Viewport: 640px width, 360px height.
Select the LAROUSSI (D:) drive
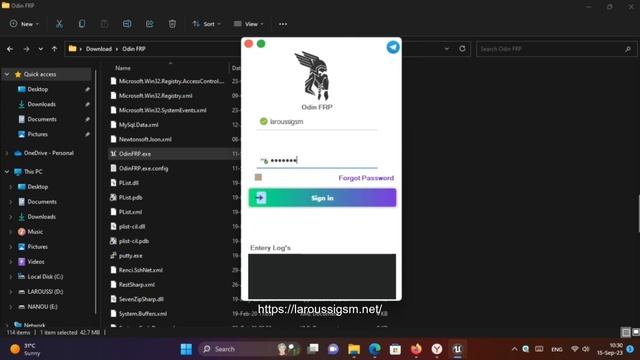point(45,292)
